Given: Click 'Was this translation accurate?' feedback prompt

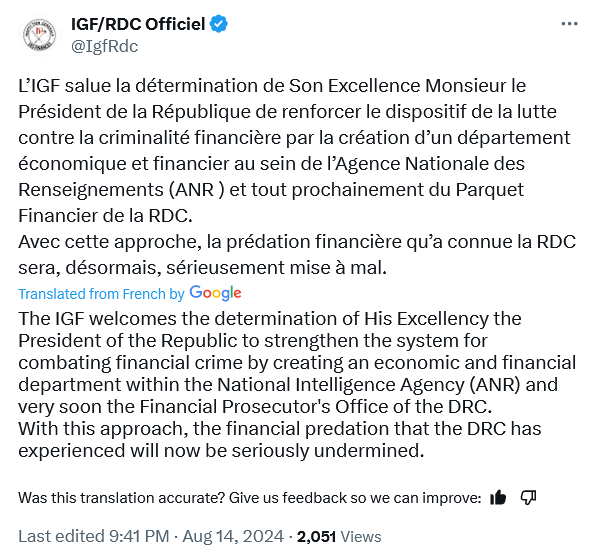Looking at the screenshot, I should [x=250, y=498].
